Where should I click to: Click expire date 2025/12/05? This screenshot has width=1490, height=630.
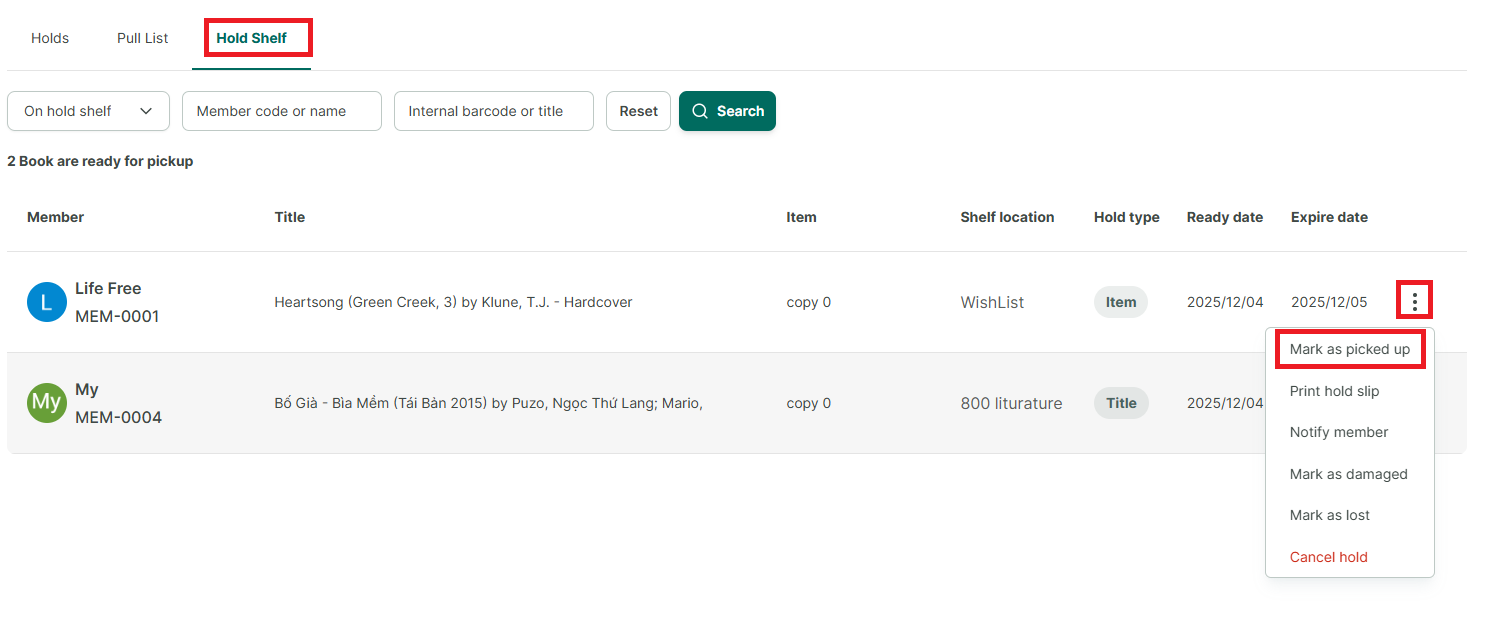tap(1329, 302)
